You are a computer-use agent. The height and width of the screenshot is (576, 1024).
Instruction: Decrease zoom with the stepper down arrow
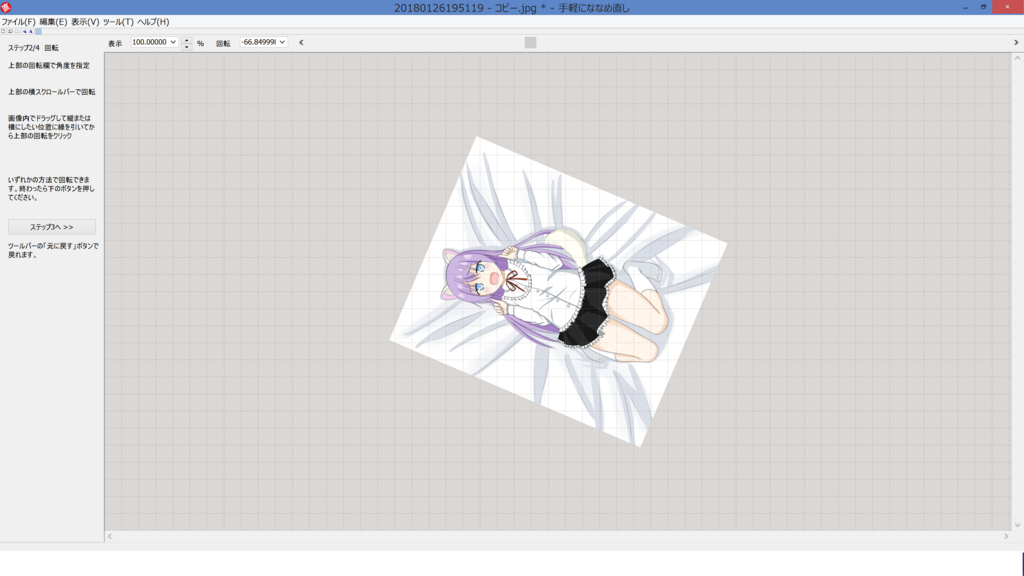[x=187, y=46]
